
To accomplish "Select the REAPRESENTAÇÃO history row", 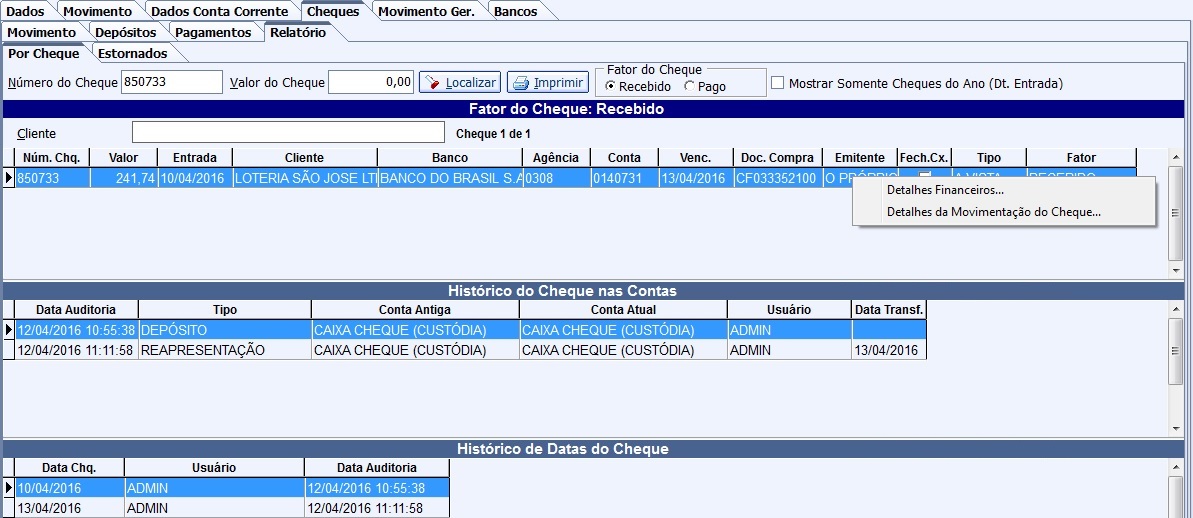I will [470, 350].
